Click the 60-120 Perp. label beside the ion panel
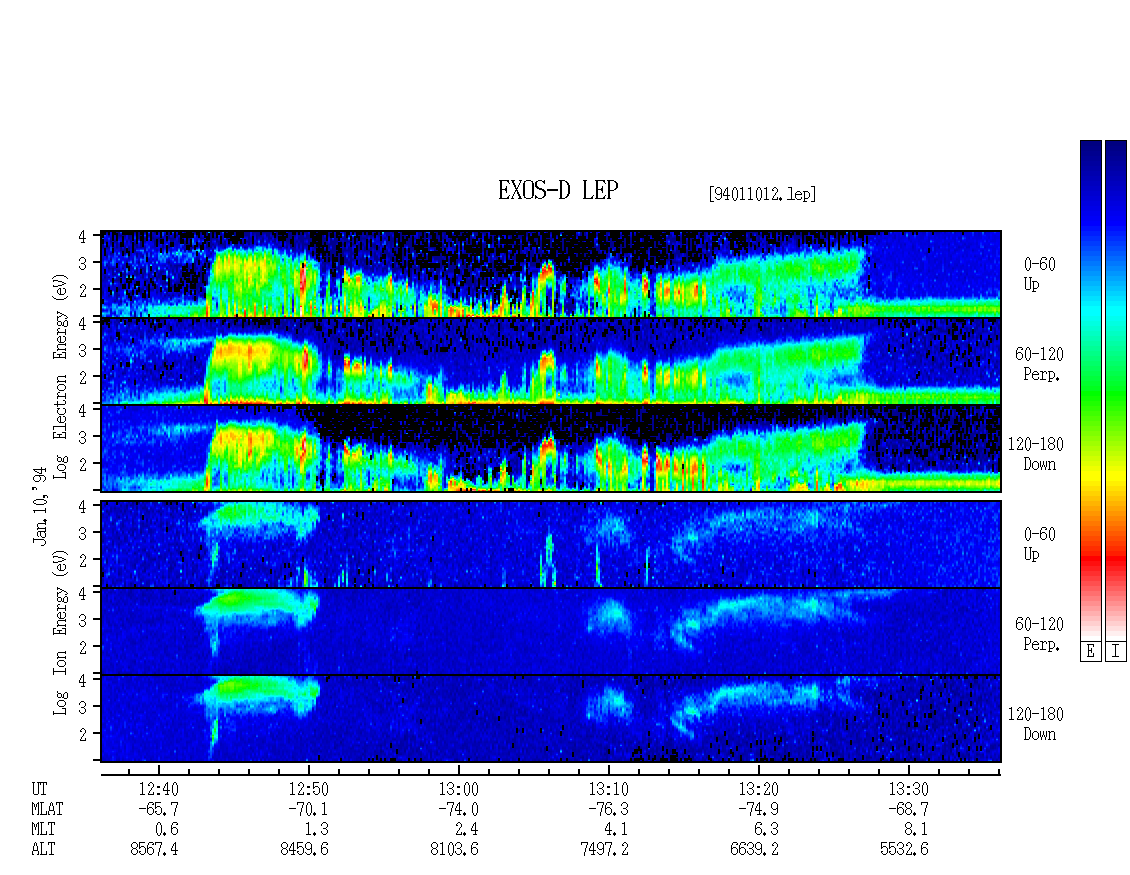 point(1039,634)
